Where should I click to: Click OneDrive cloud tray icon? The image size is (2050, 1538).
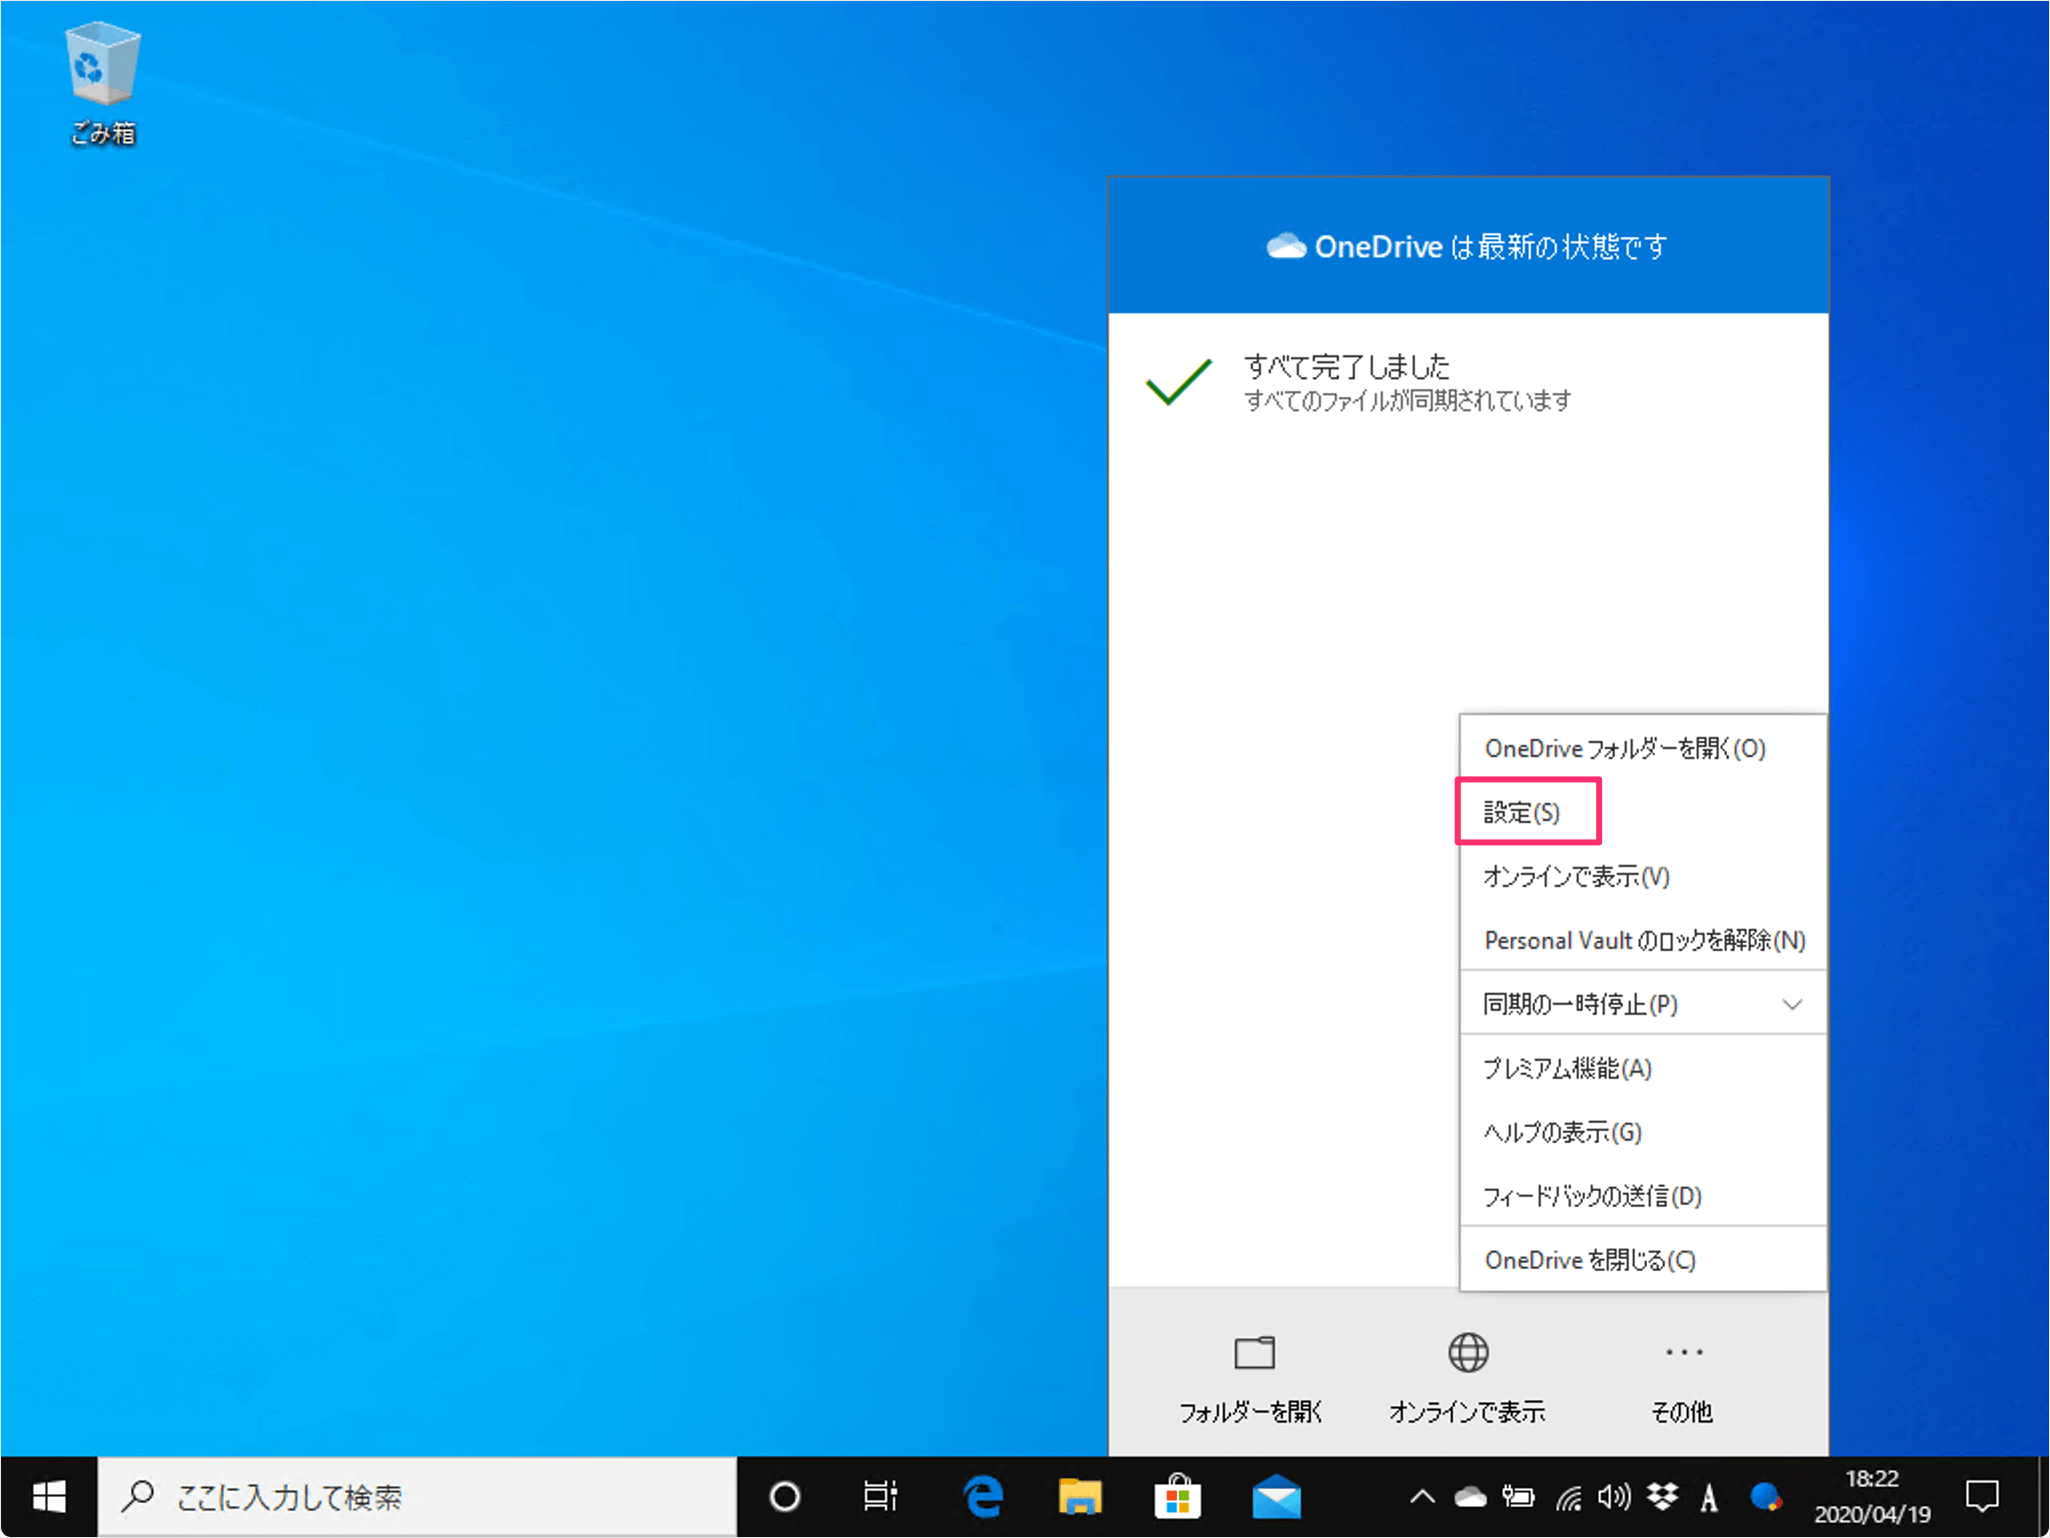(x=1470, y=1496)
